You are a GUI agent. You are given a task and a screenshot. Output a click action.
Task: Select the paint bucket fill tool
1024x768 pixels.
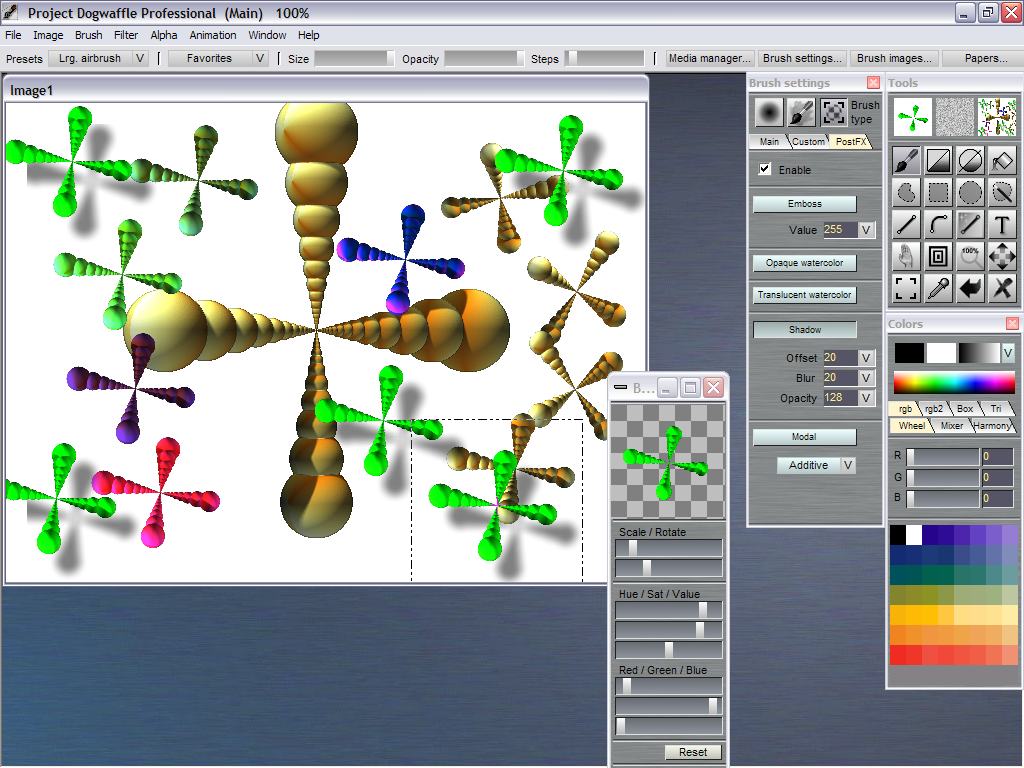pyautogui.click(x=1002, y=161)
